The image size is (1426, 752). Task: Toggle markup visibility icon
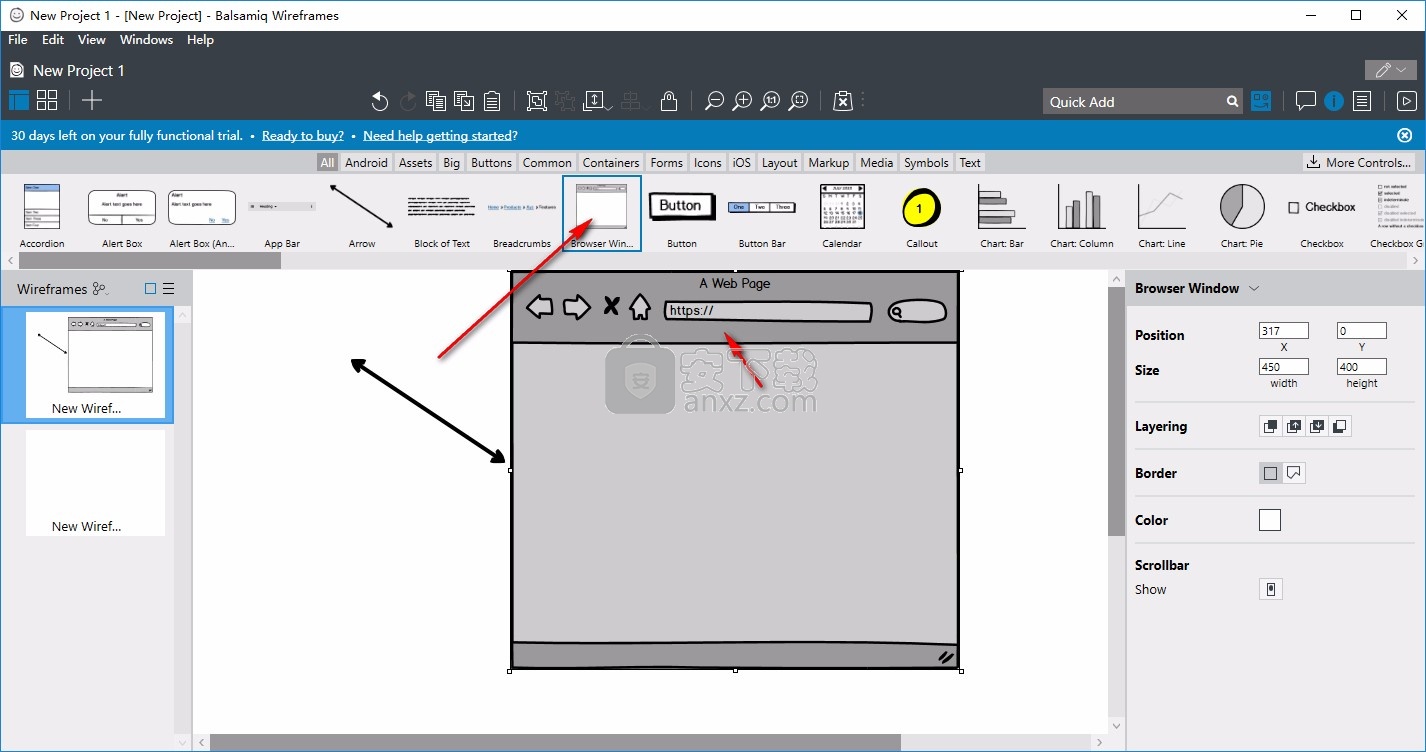click(843, 101)
